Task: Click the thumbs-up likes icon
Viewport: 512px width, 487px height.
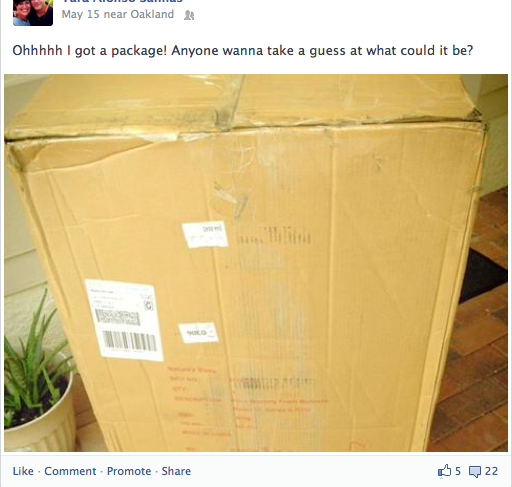Action: pyautogui.click(x=444, y=471)
